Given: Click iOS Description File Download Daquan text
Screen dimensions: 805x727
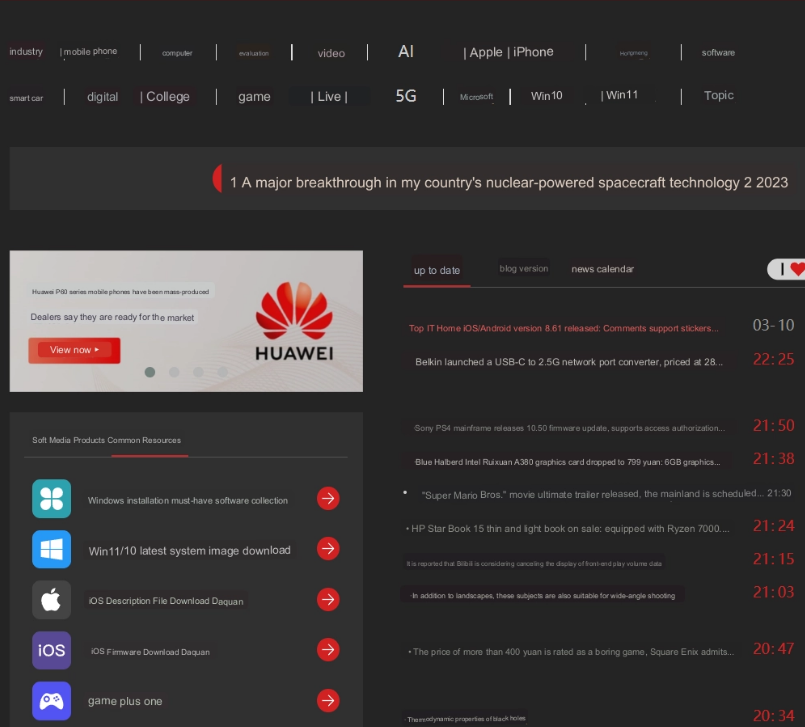Looking at the screenshot, I should (x=166, y=601).
